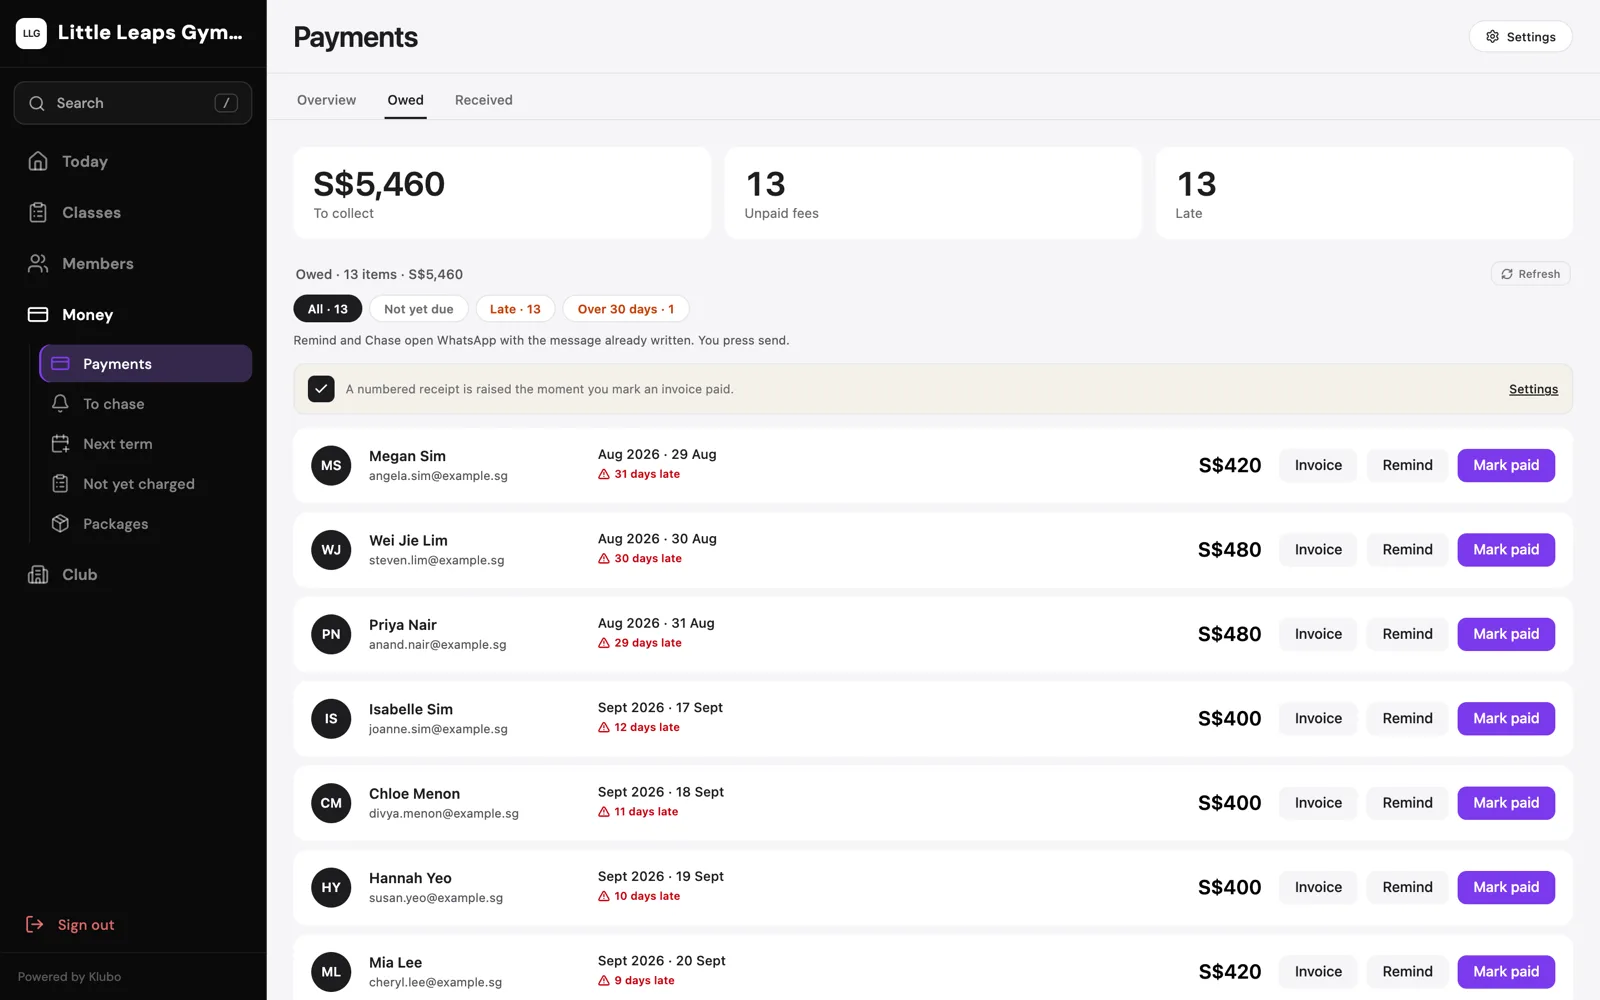Viewport: 1600px width, 1000px height.
Task: Open the invoice for Priya Nair
Action: pyautogui.click(x=1318, y=634)
